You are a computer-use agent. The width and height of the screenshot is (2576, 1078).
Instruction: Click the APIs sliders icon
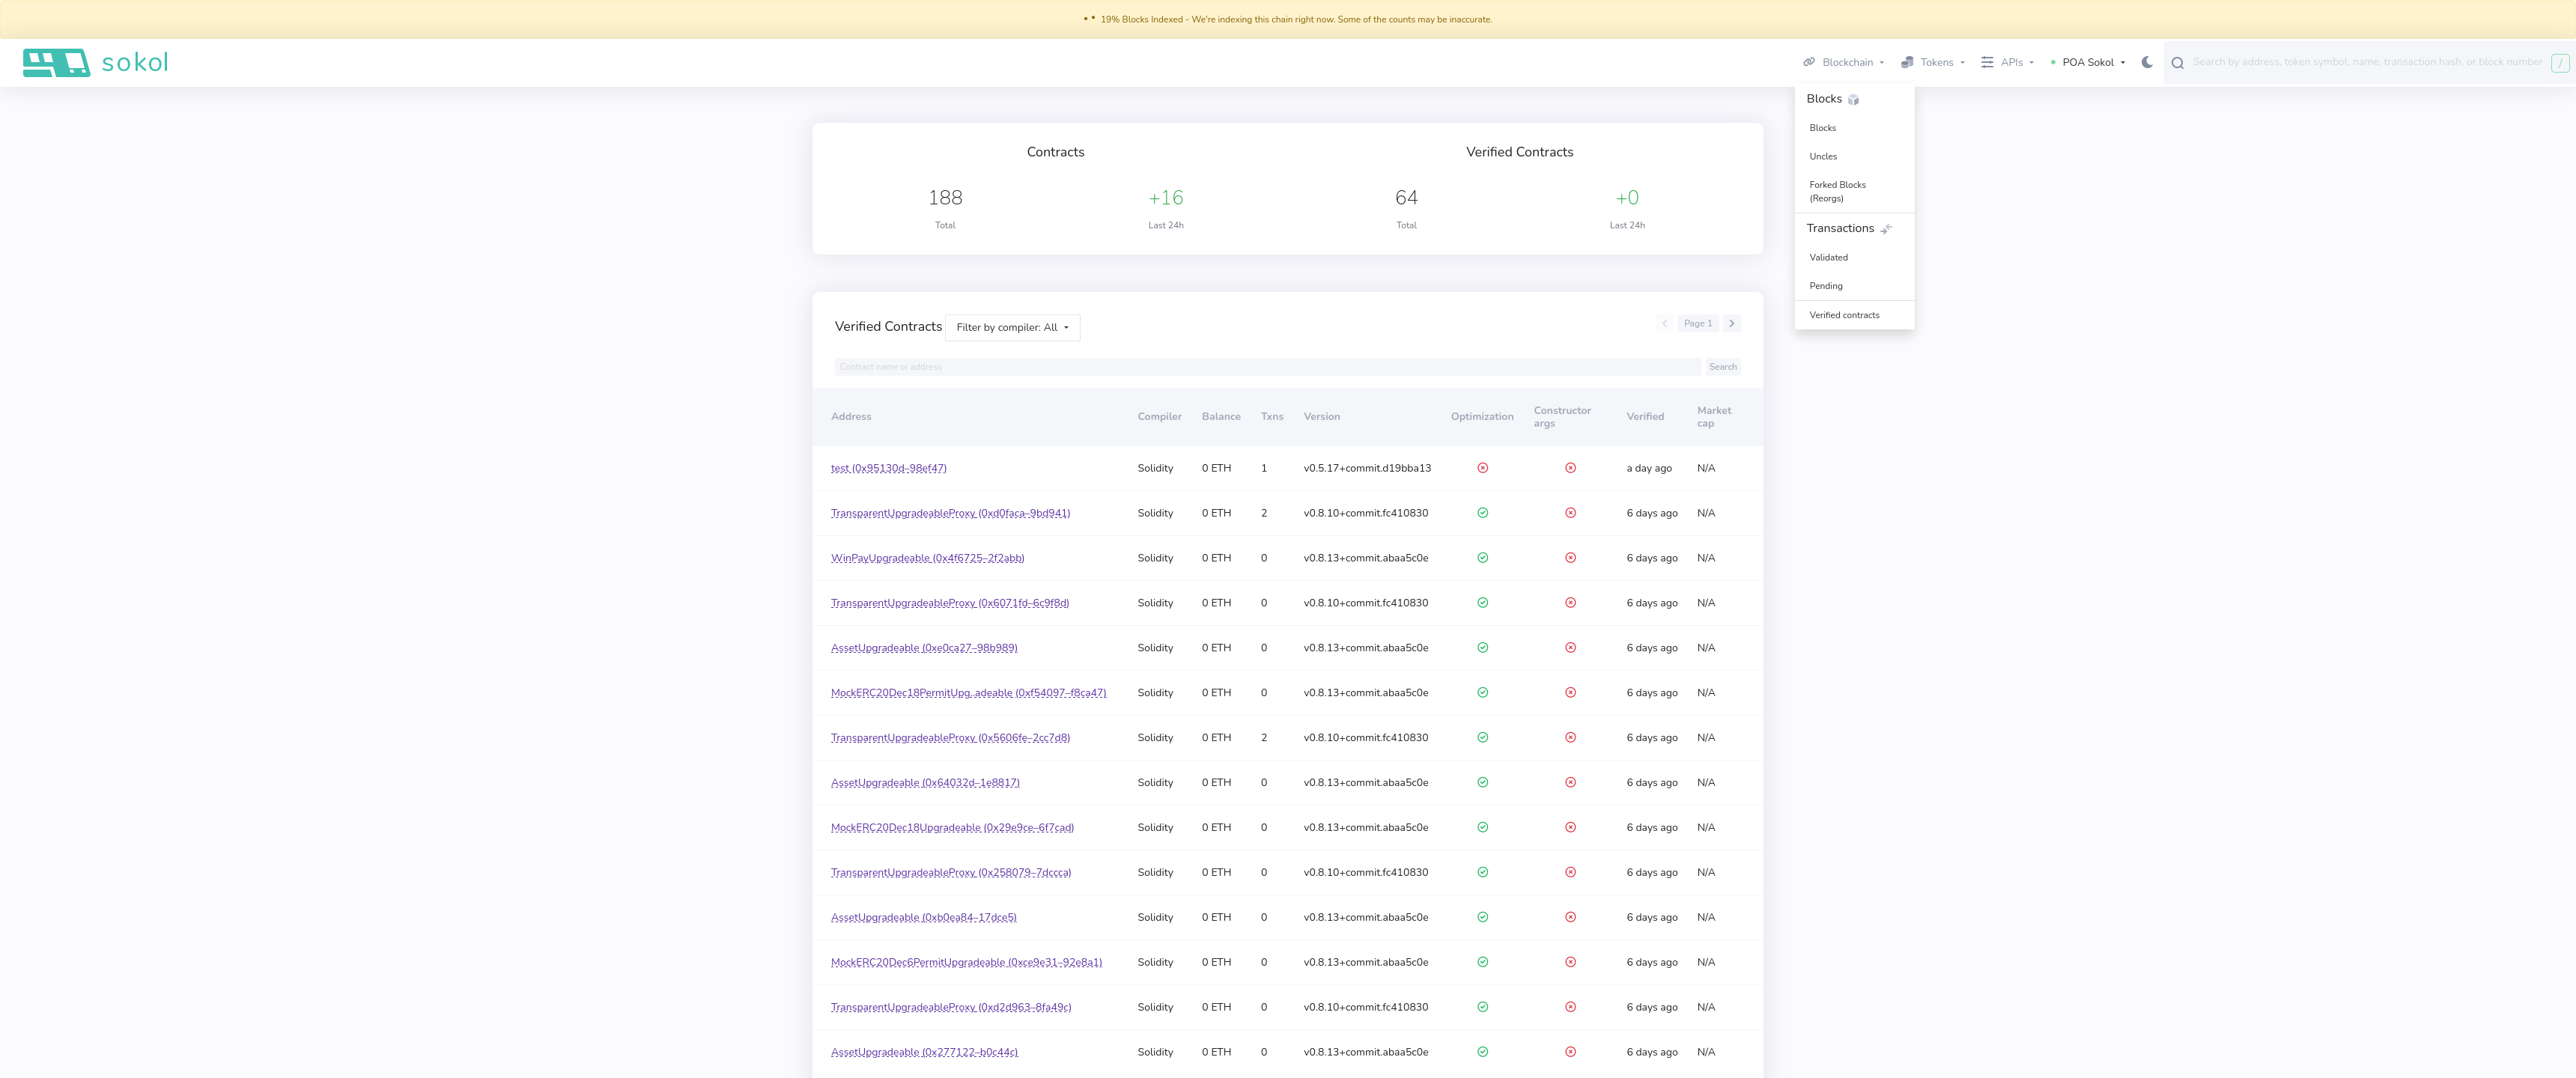coord(1986,62)
